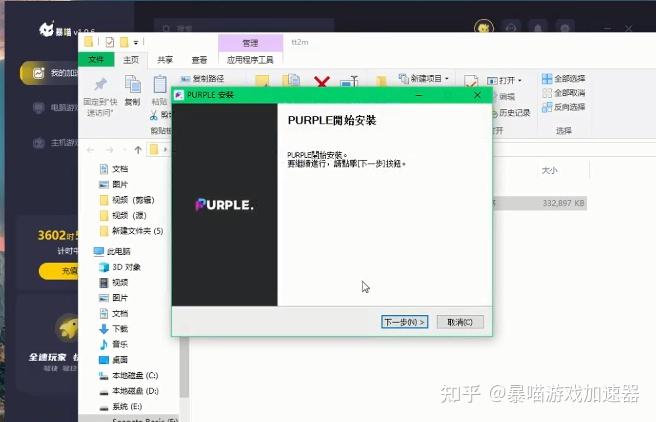
Task: Open the 打开 dropdown in ribbon
Action: [x=505, y=80]
